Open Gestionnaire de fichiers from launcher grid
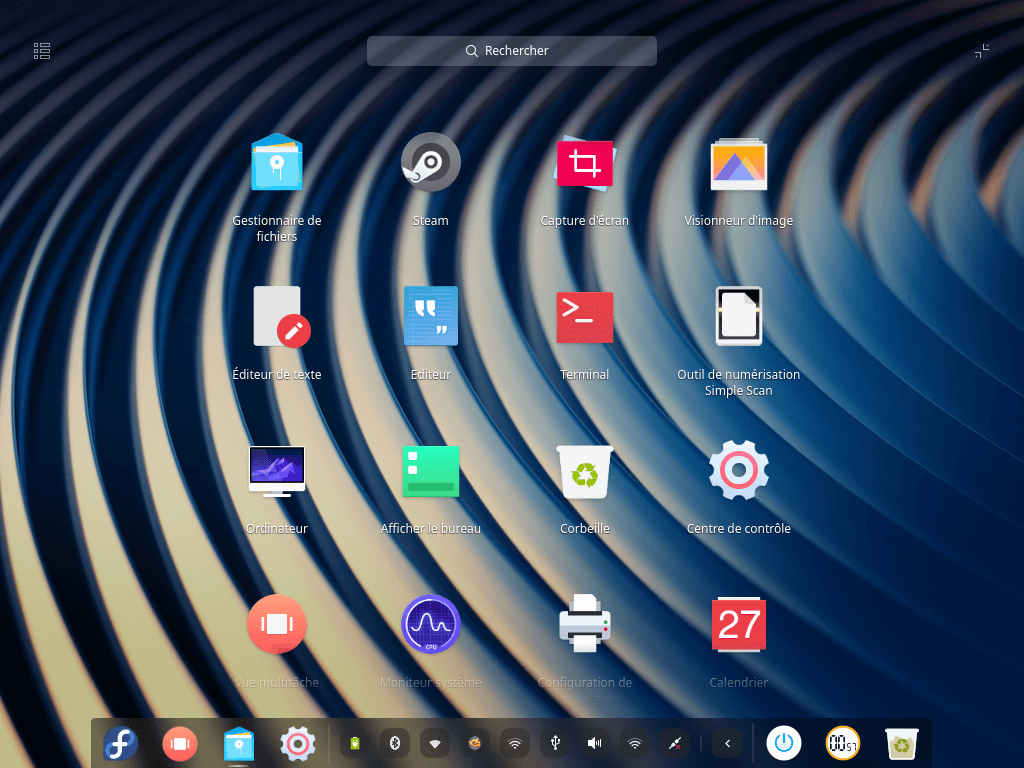 click(x=277, y=163)
